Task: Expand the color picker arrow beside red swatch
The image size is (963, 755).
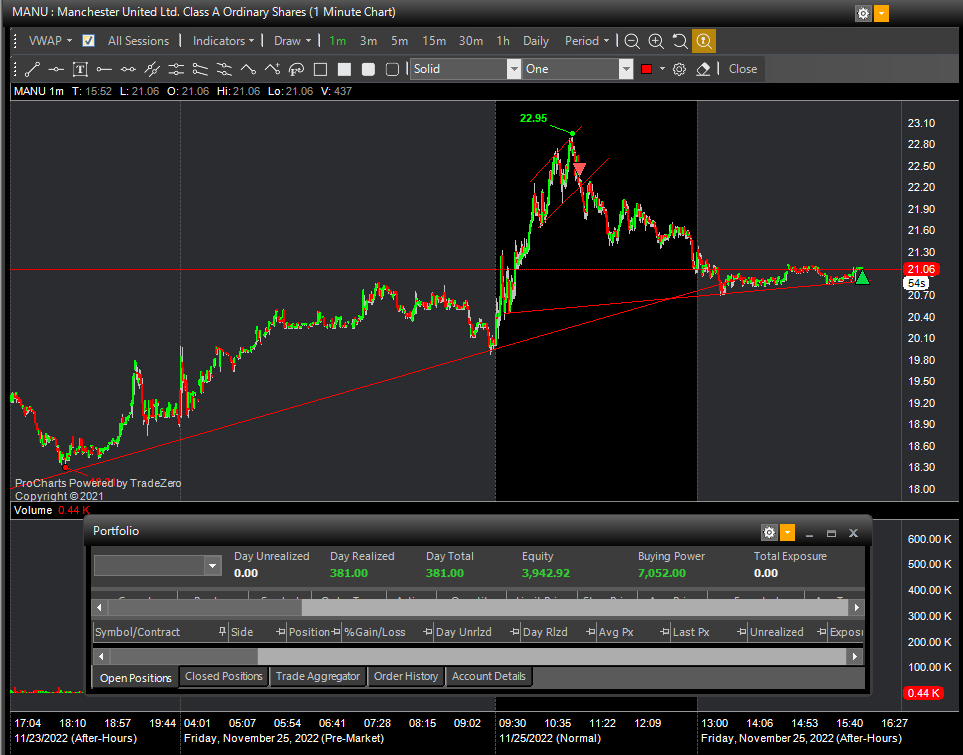Action: pyautogui.click(x=662, y=69)
